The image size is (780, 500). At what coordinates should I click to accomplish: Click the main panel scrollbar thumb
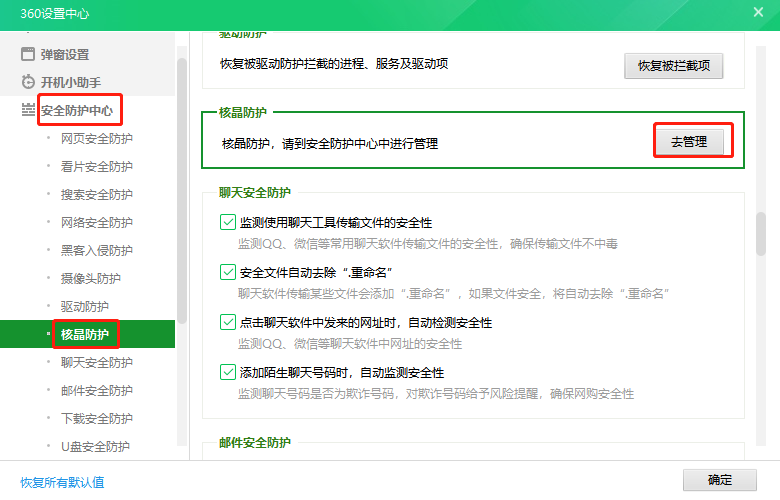tap(761, 234)
